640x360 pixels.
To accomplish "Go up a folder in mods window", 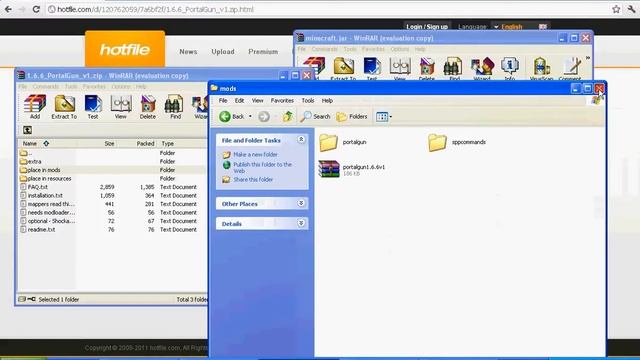I will pyautogui.click(x=288, y=117).
